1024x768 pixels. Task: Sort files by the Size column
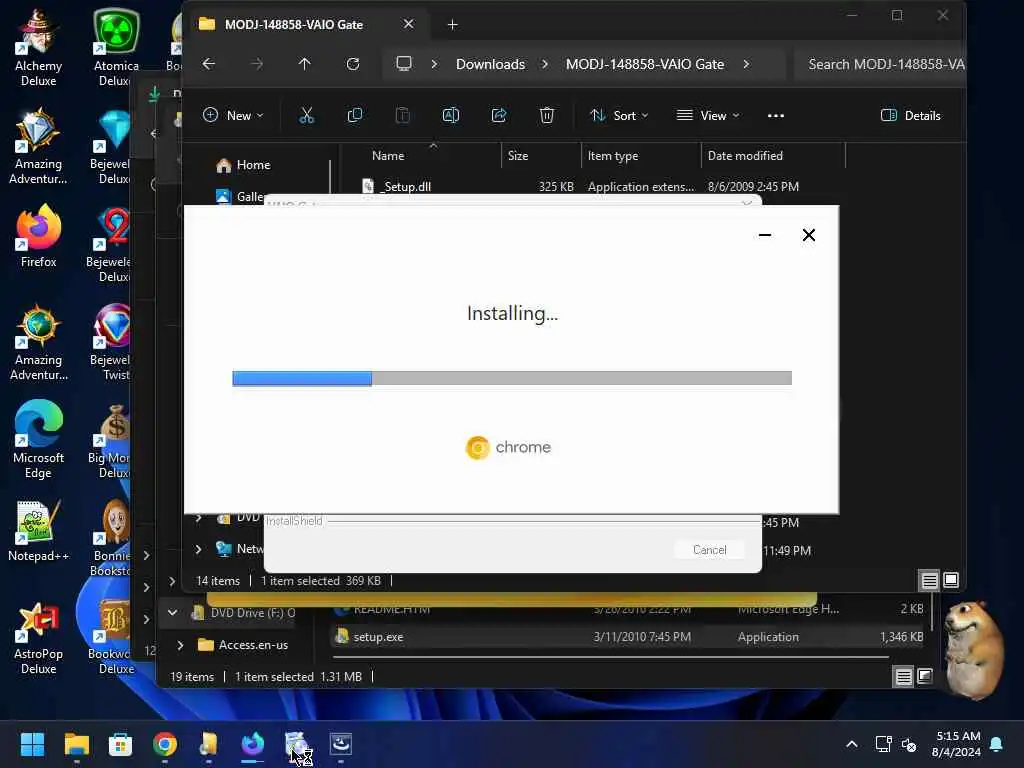[518, 155]
